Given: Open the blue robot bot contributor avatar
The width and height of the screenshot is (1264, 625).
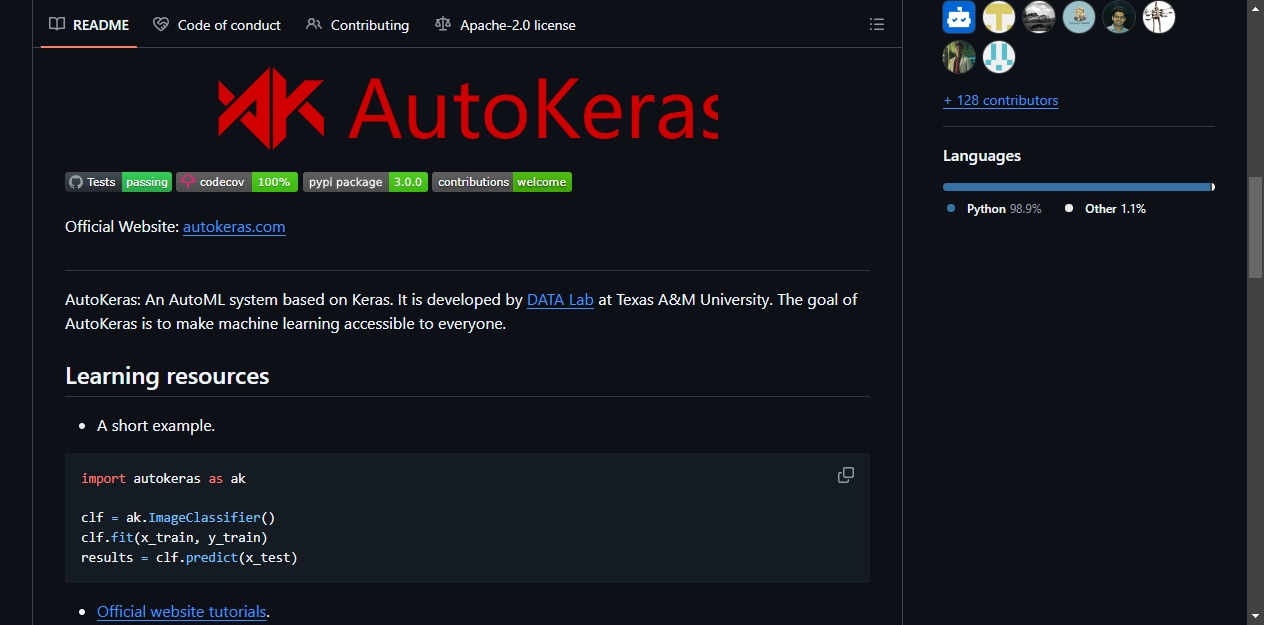Looking at the screenshot, I should click(959, 17).
